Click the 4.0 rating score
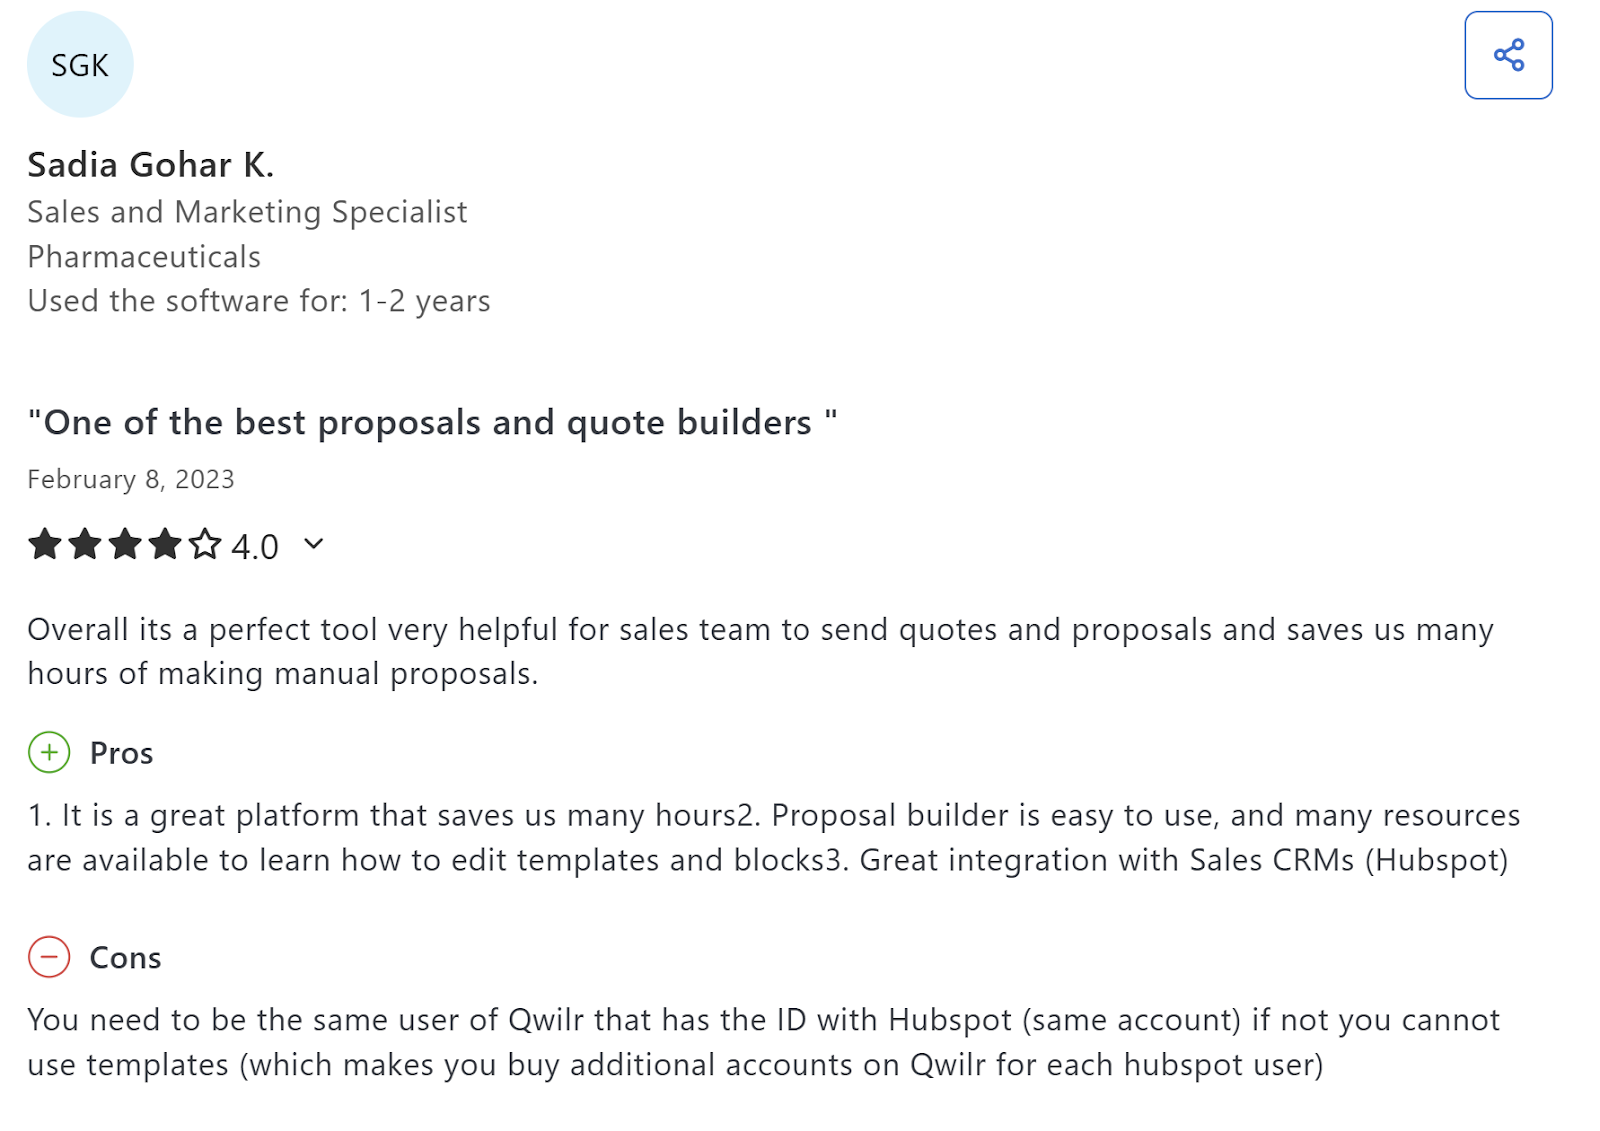This screenshot has width=1600, height=1131. pyautogui.click(x=255, y=547)
